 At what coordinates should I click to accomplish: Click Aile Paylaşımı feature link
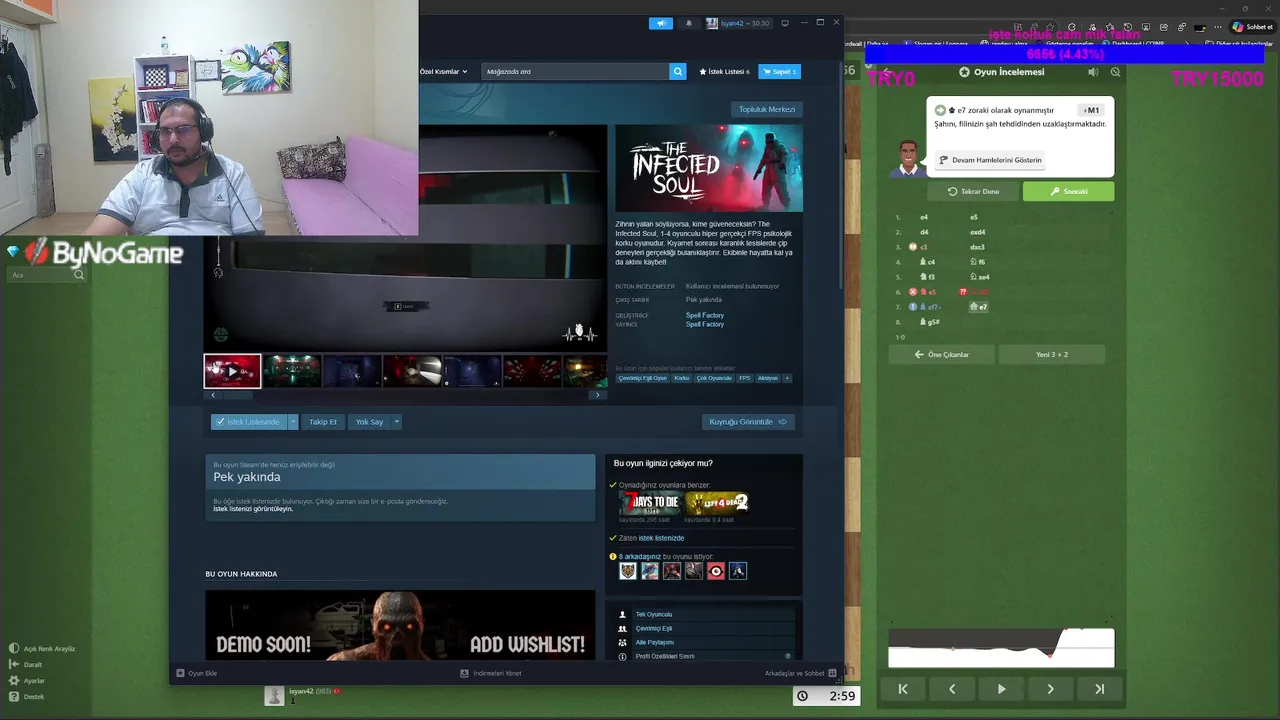point(655,642)
